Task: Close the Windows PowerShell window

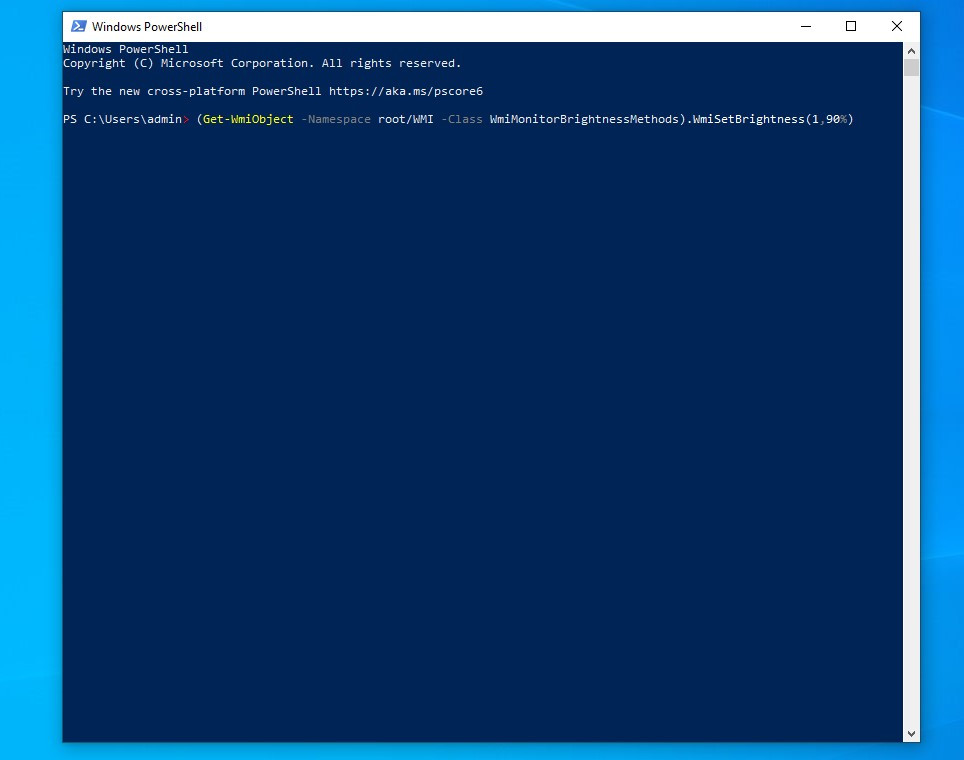Action: (x=896, y=26)
